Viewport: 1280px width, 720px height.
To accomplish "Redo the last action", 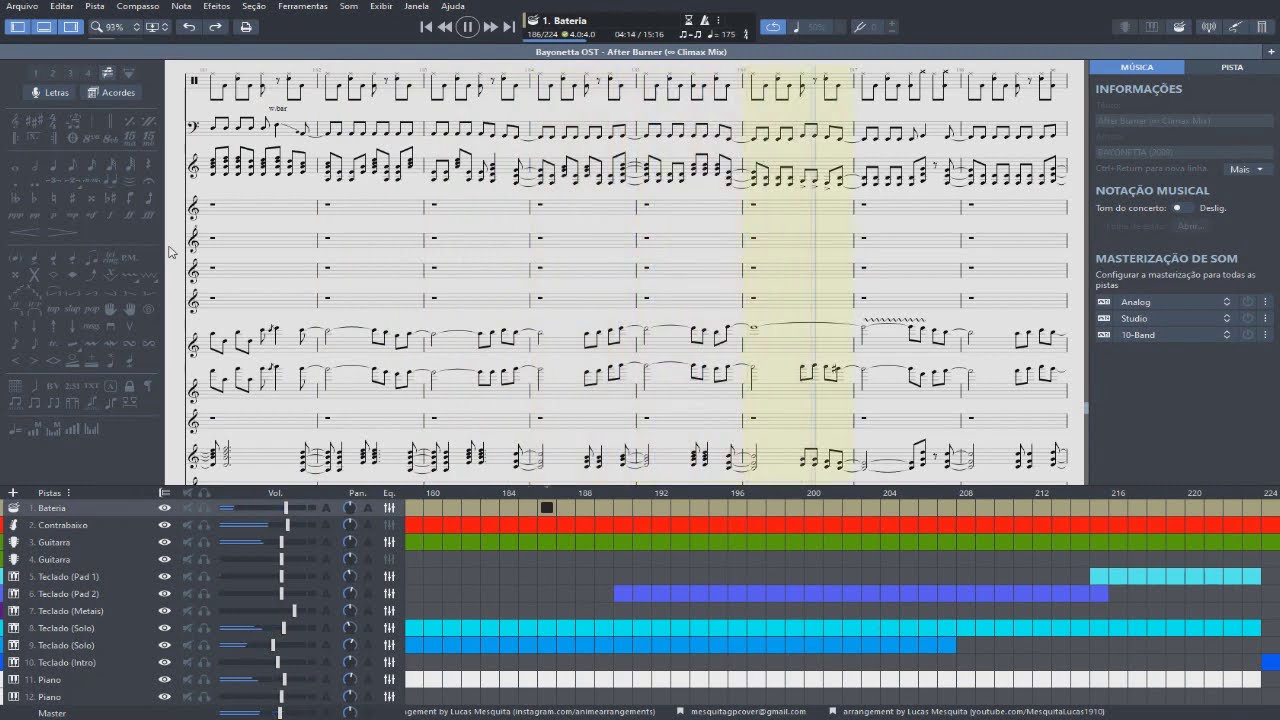I will click(215, 27).
